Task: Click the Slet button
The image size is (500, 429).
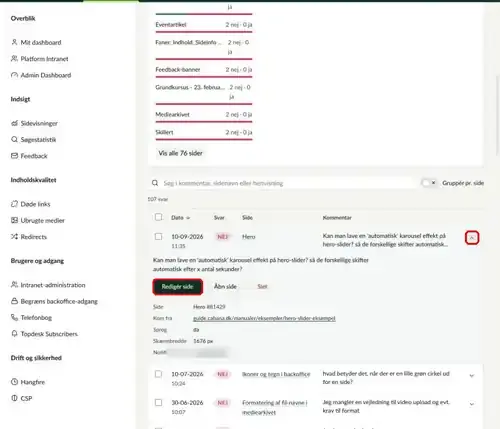Action: (x=262, y=287)
